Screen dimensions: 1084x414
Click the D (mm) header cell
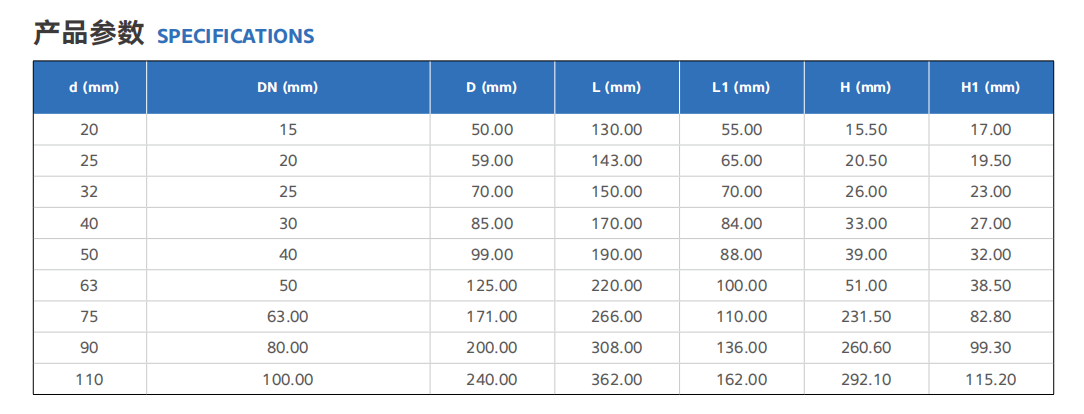tap(492, 88)
